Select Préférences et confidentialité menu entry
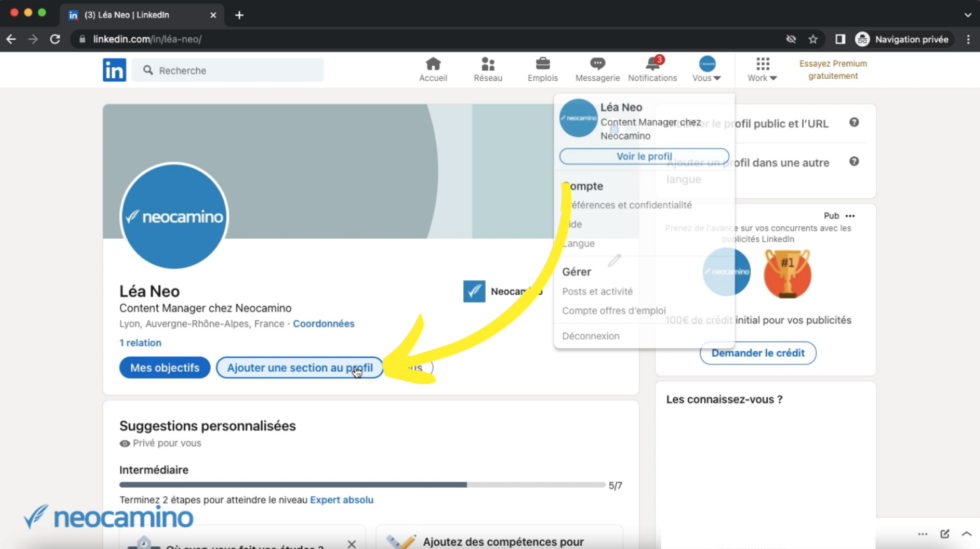This screenshot has height=549, width=980. (x=627, y=205)
